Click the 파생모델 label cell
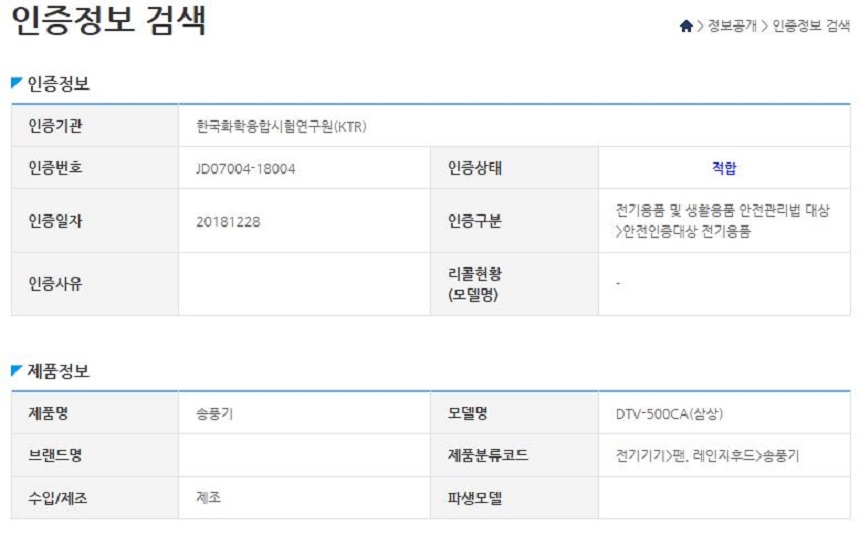This screenshot has height=536, width=860. (514, 498)
